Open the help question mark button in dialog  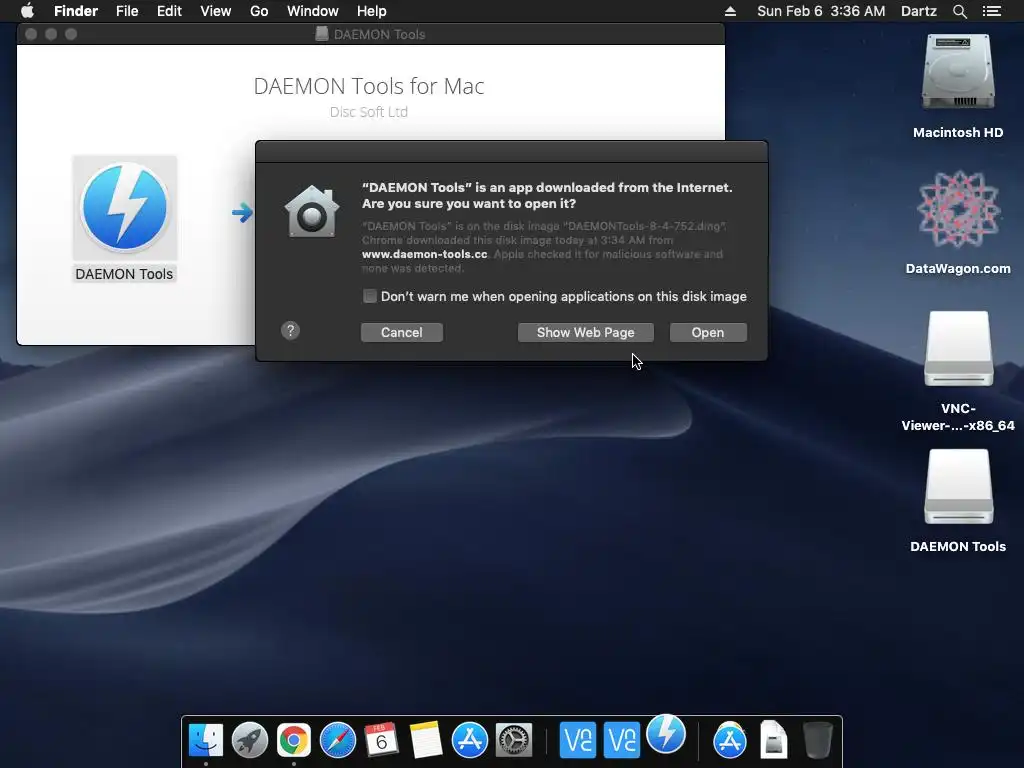point(291,330)
